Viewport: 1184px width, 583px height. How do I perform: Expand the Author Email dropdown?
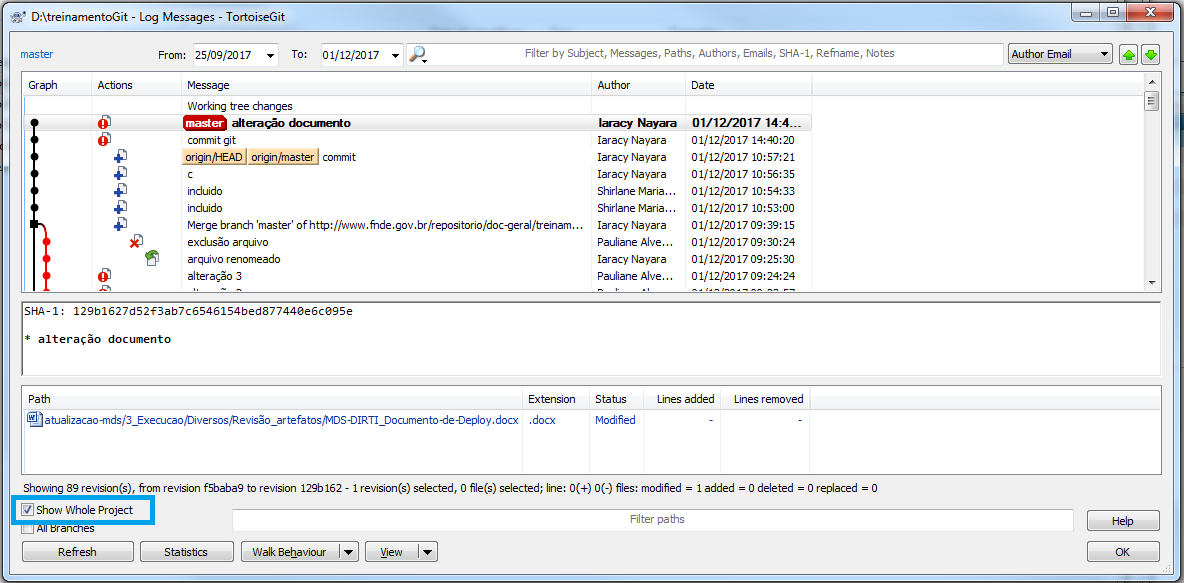[x=1103, y=54]
